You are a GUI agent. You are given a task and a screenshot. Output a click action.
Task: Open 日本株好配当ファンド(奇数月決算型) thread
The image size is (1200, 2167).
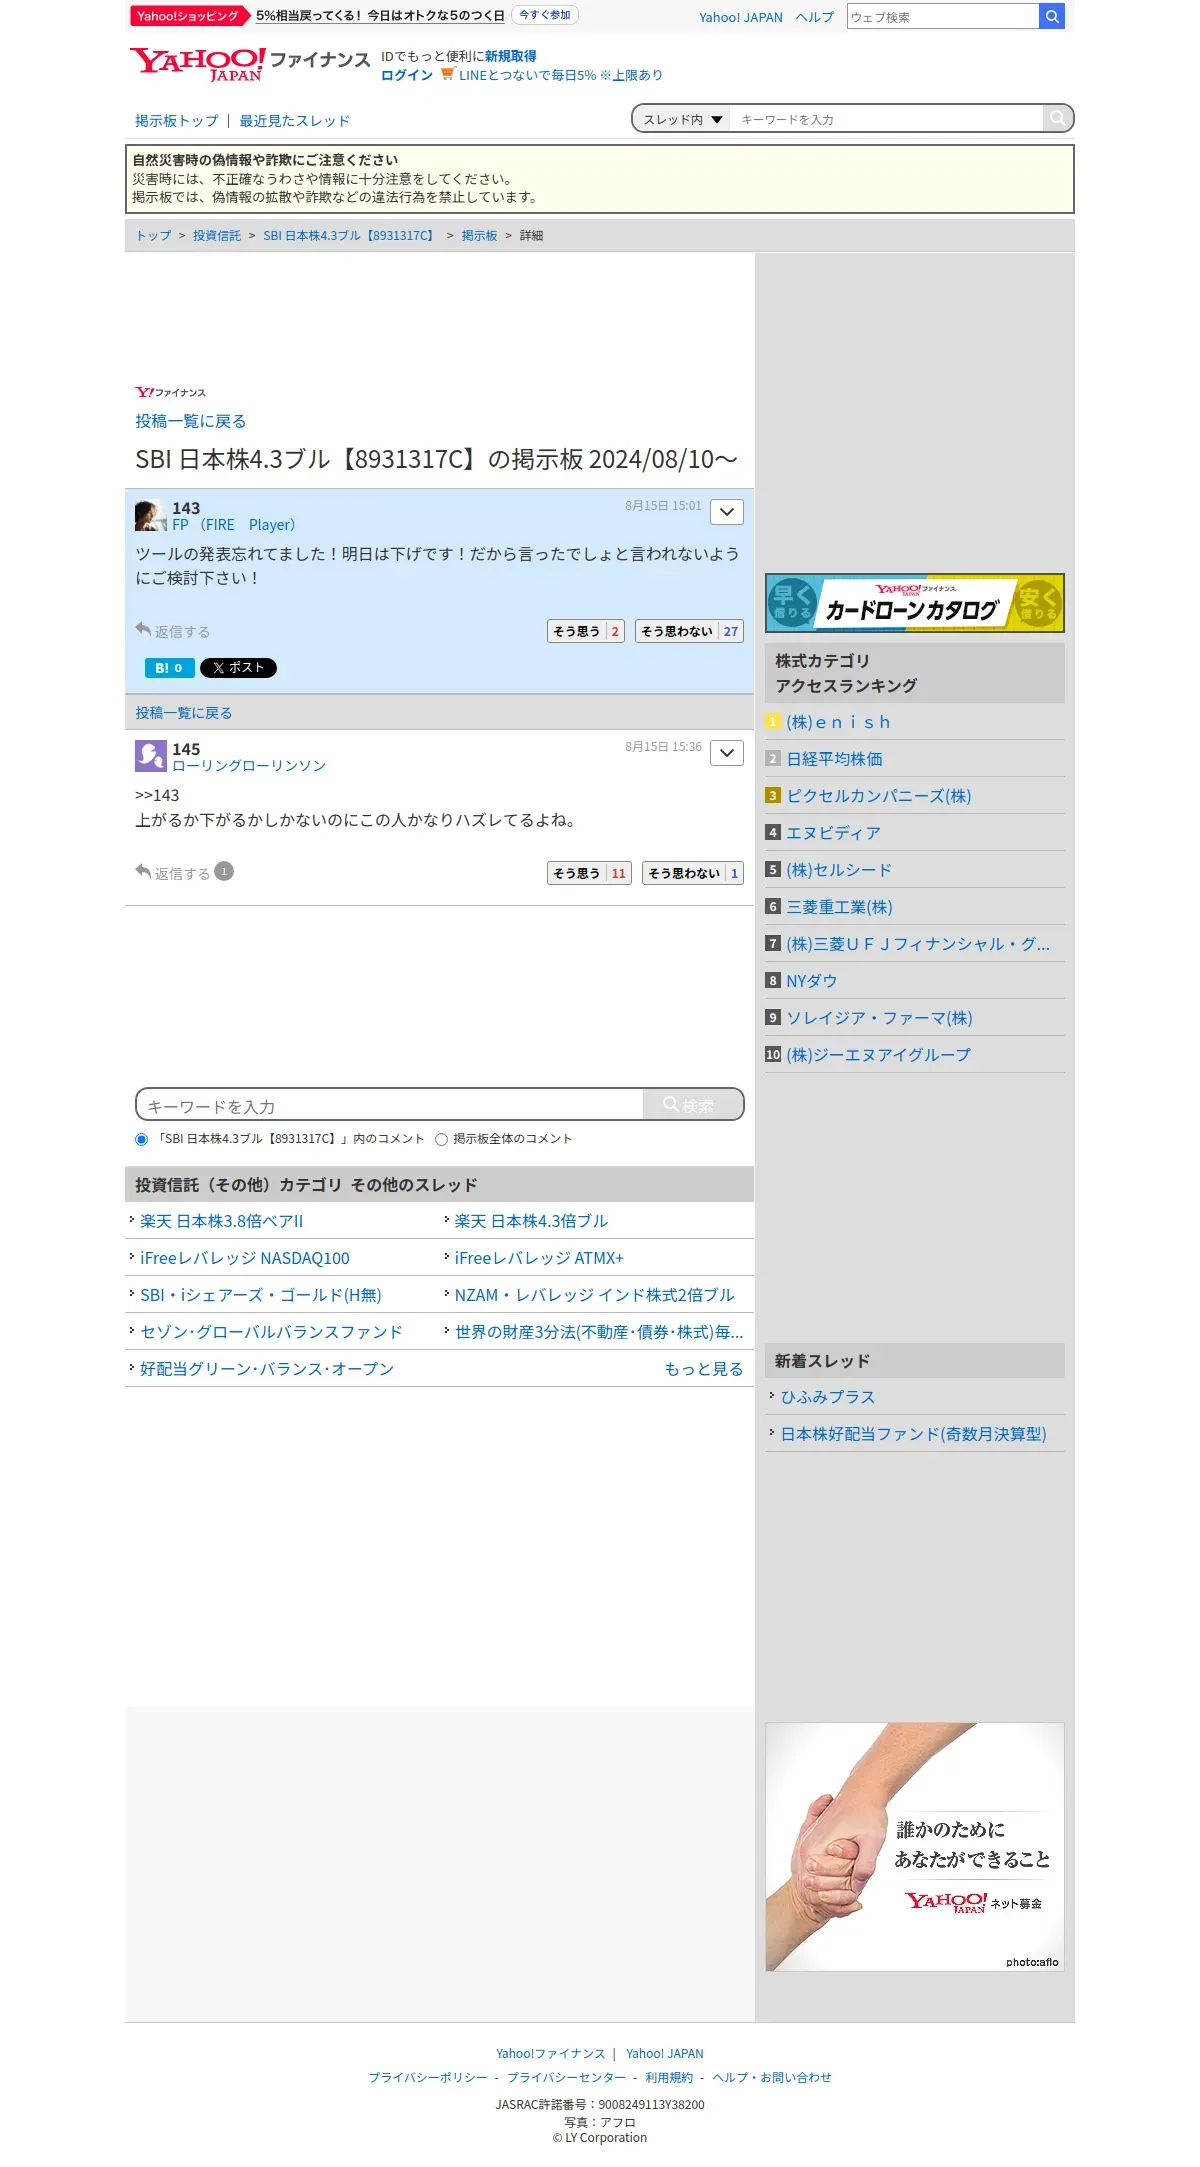click(914, 1434)
